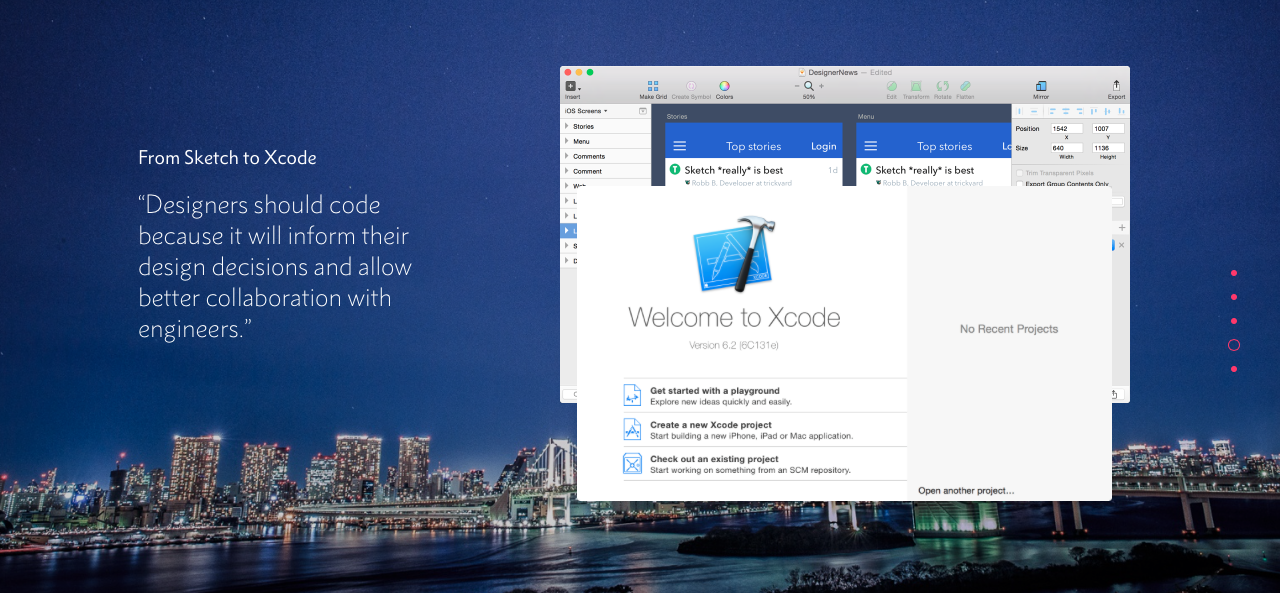
Task: Click the No Recent Projects text
Action: (x=1009, y=329)
